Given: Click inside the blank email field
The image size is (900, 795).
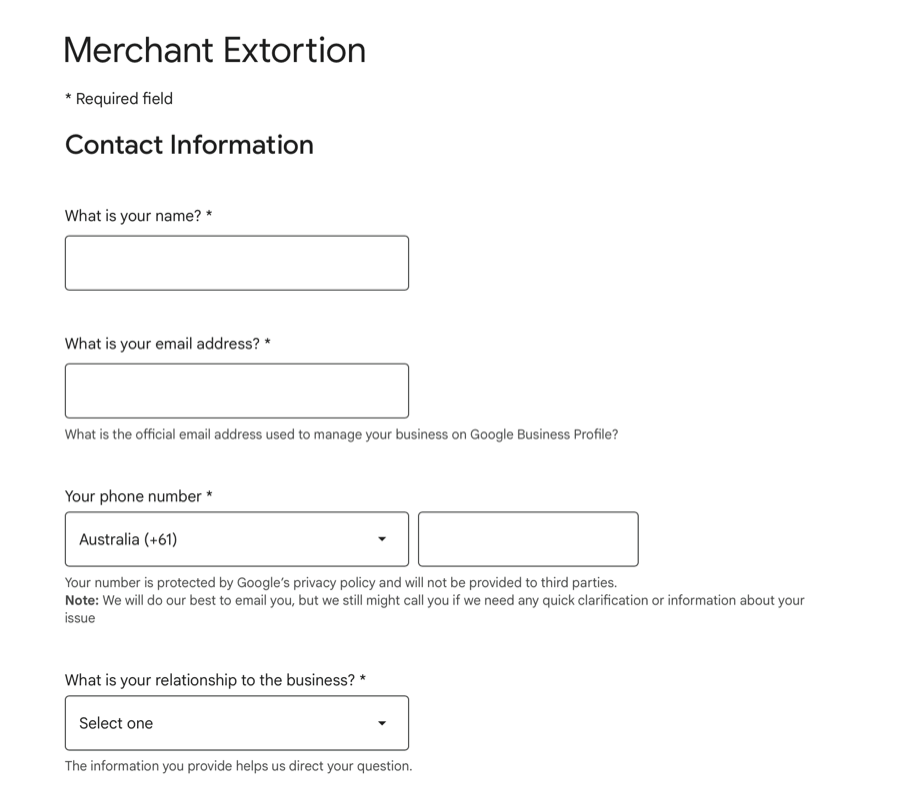Looking at the screenshot, I should 236,390.
